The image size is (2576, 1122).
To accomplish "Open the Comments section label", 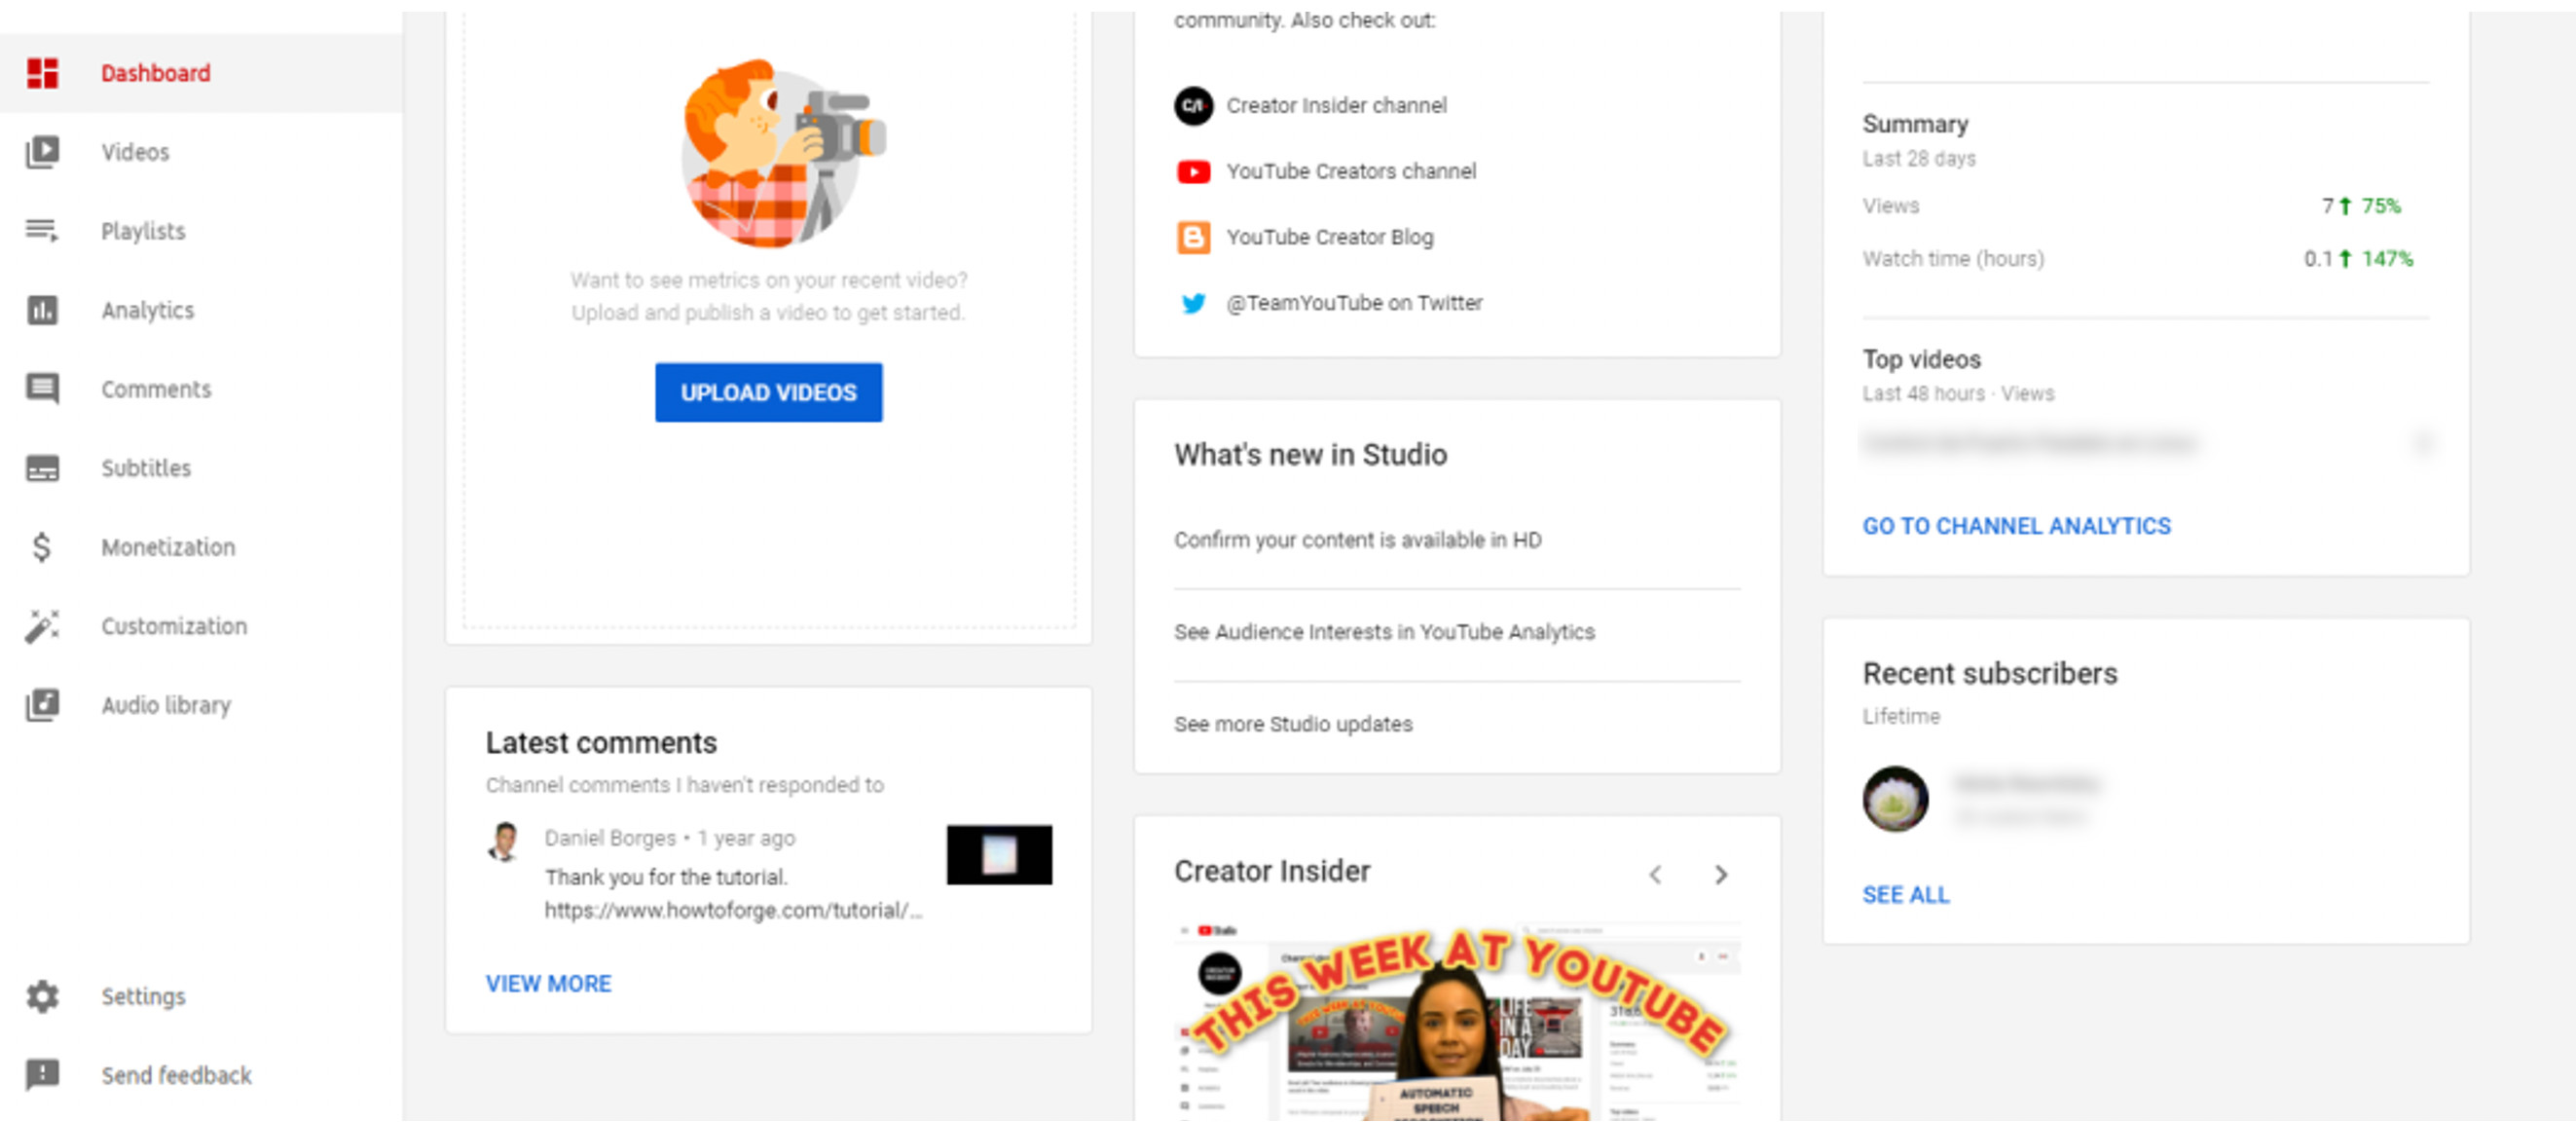I will click(x=156, y=389).
